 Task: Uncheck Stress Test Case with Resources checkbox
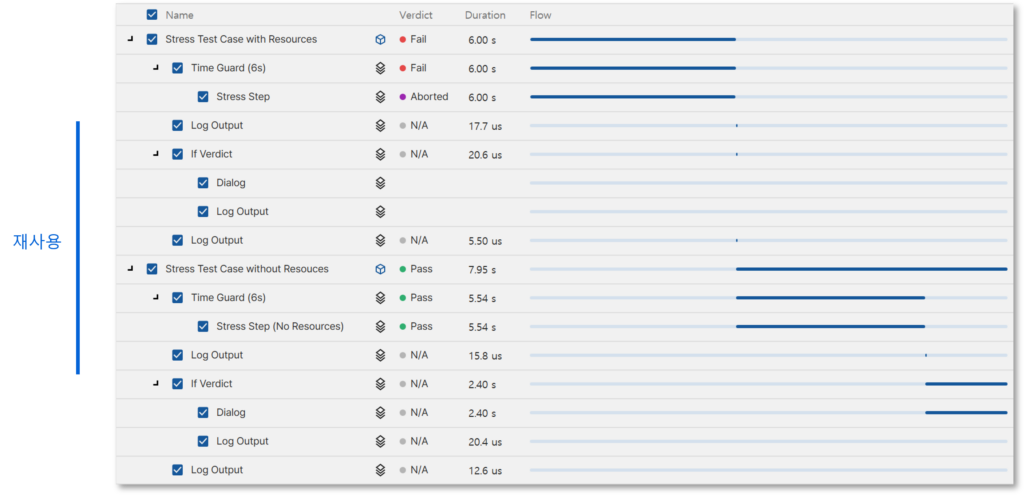(152, 39)
